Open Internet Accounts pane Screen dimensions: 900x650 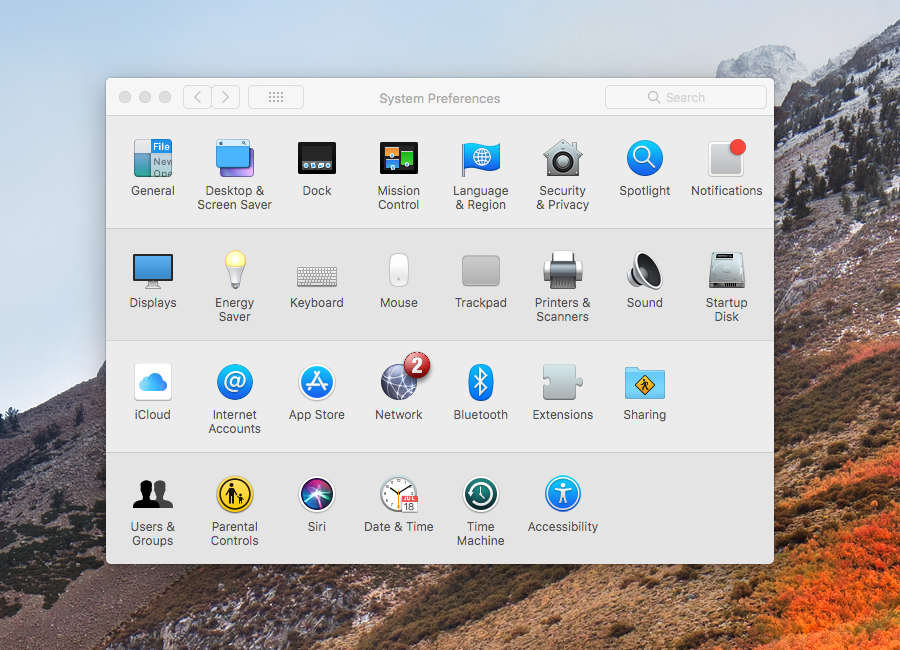pyautogui.click(x=235, y=382)
